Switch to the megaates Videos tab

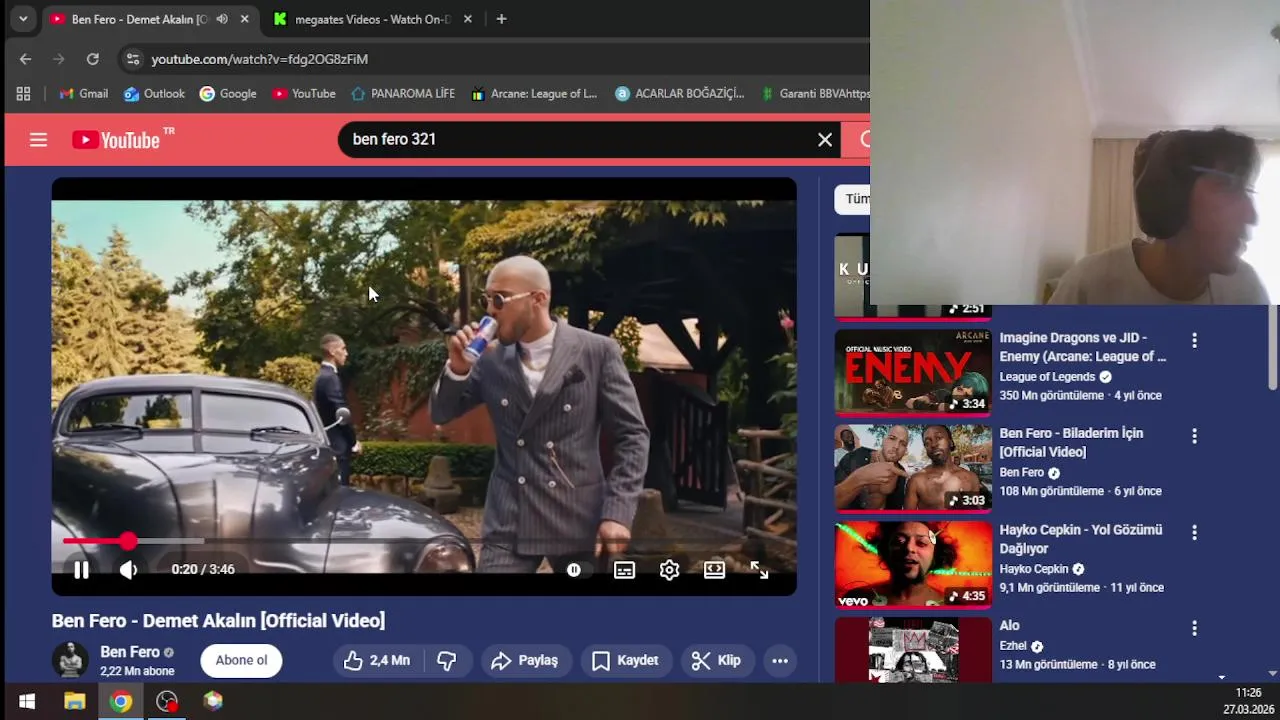[372, 19]
